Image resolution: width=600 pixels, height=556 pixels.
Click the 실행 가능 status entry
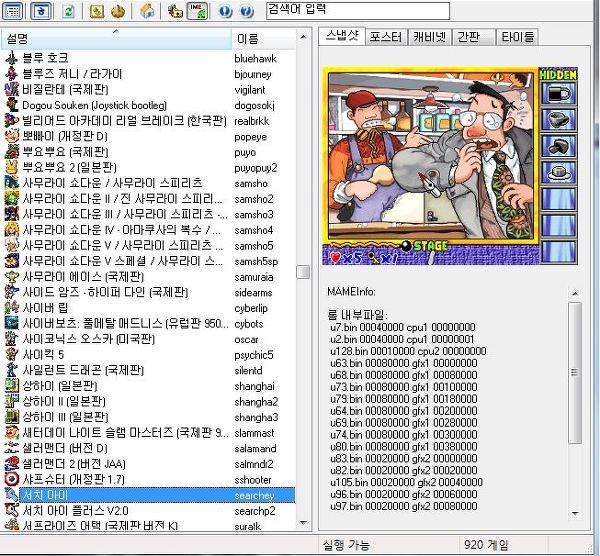pos(346,545)
